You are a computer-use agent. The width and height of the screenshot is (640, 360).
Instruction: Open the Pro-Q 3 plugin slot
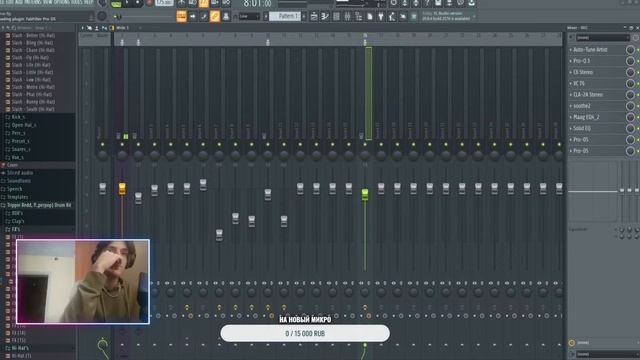[x=582, y=61]
